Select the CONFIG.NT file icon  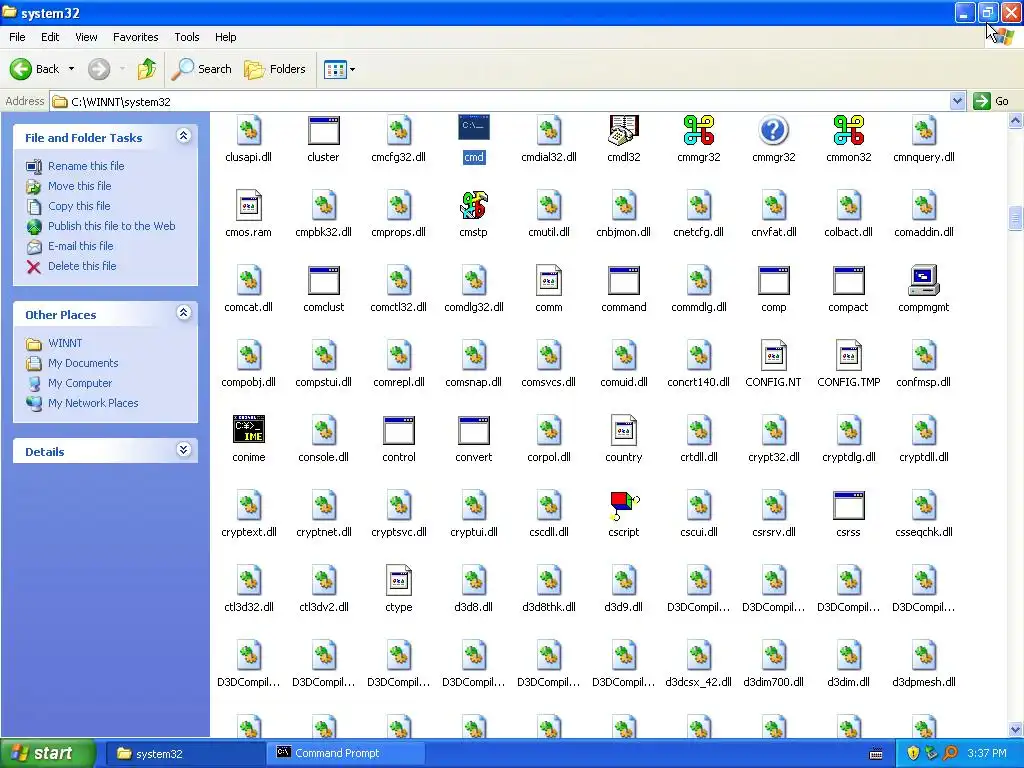click(773, 355)
